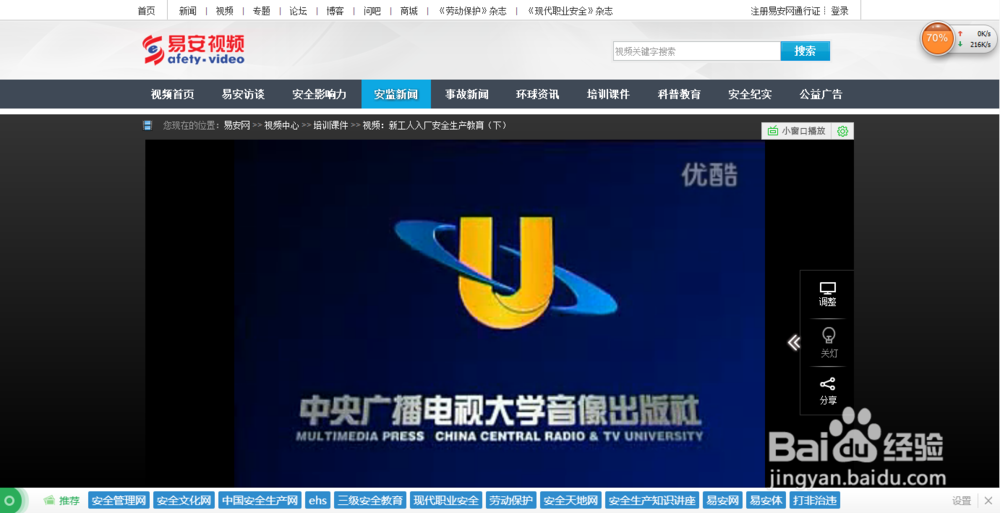Click 问吧 in the top bar

372,10
